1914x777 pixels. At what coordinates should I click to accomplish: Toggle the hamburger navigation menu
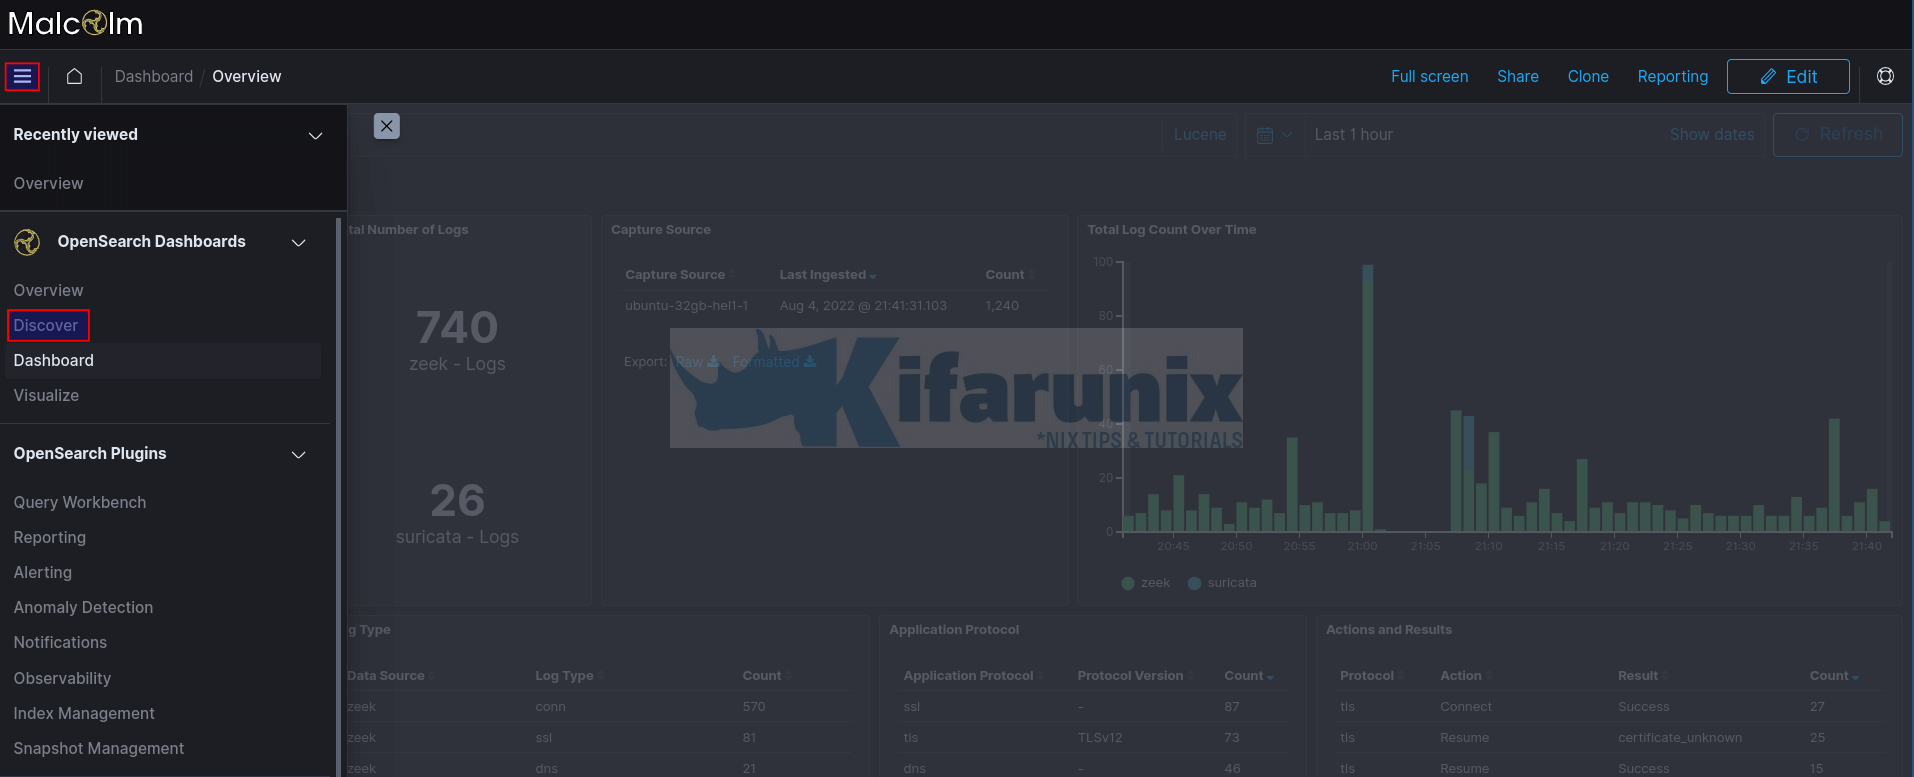pos(22,77)
